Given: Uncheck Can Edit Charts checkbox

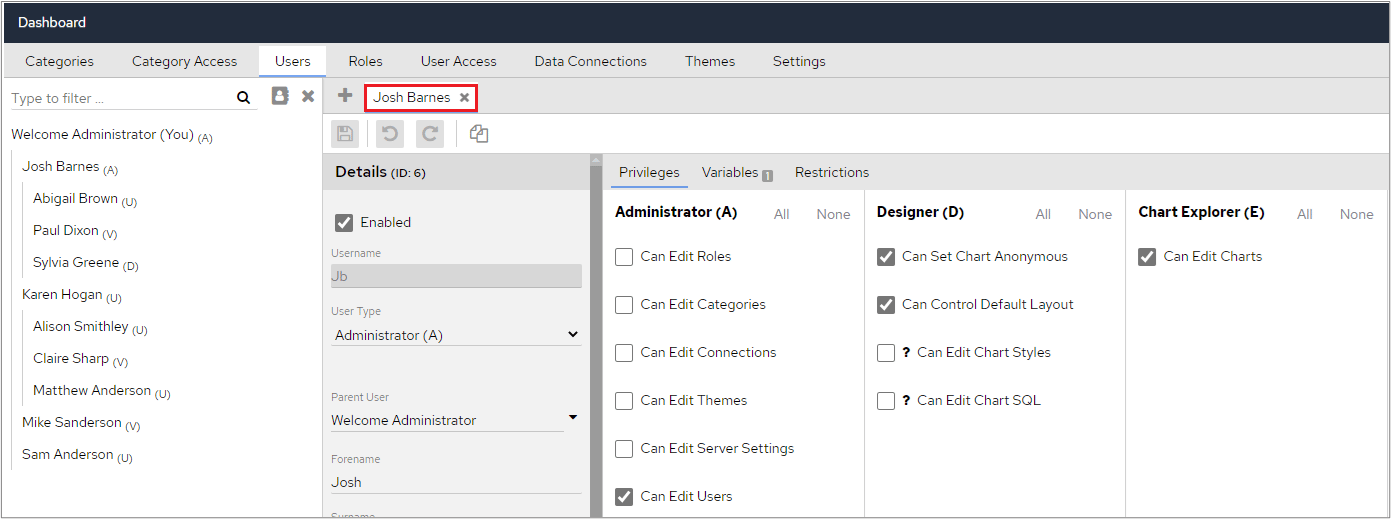Looking at the screenshot, I should 1147,257.
